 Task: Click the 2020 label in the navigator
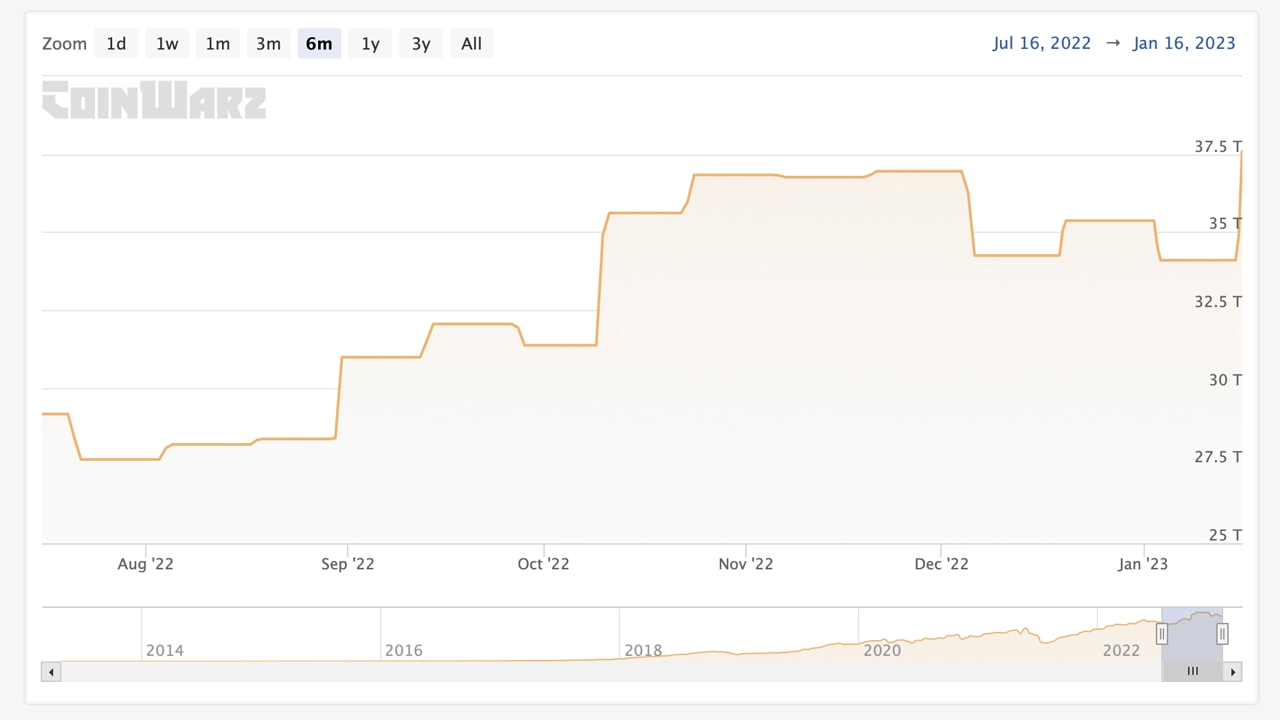point(882,650)
